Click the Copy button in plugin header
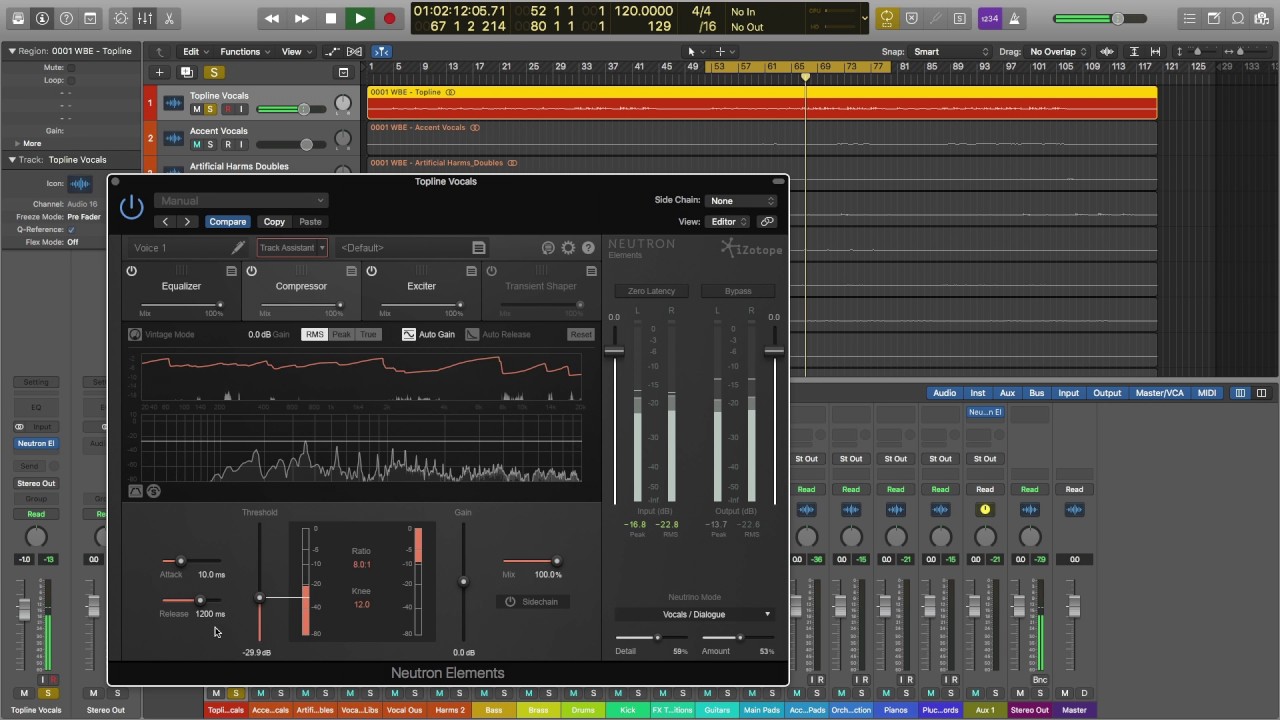Image resolution: width=1280 pixels, height=720 pixels. (x=274, y=222)
